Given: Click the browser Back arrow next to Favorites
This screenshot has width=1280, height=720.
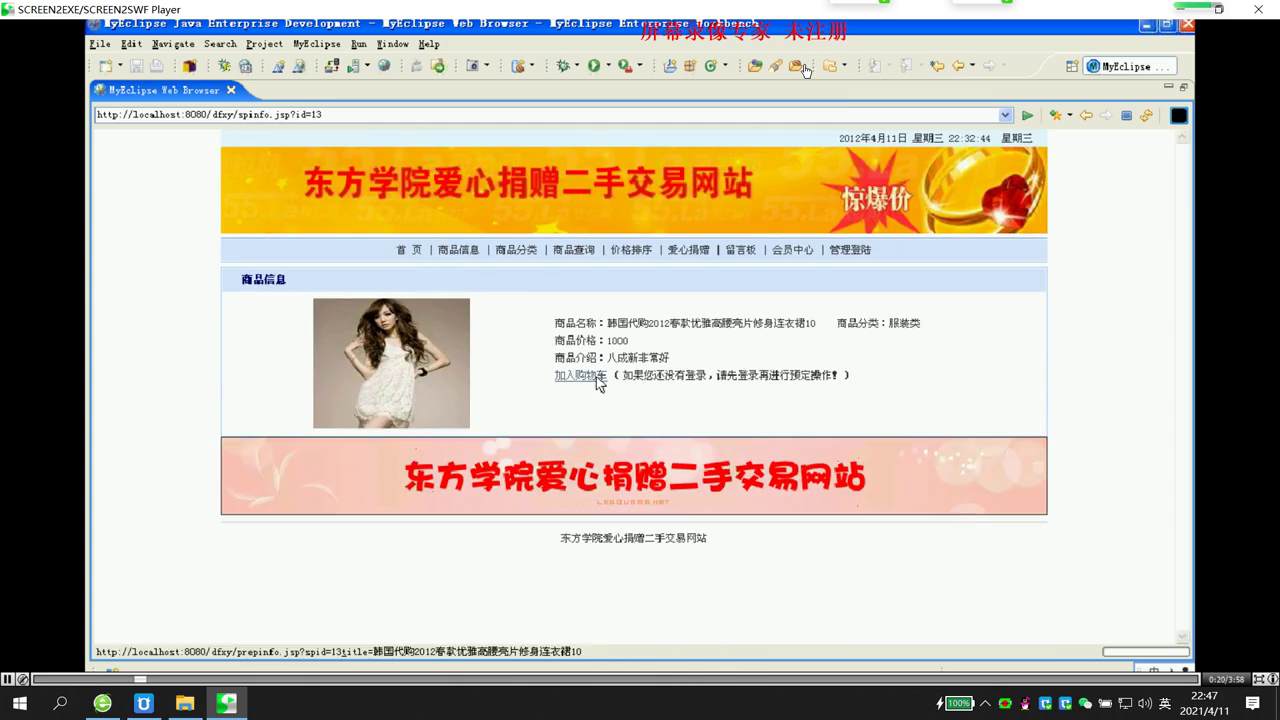Looking at the screenshot, I should (1086, 116).
